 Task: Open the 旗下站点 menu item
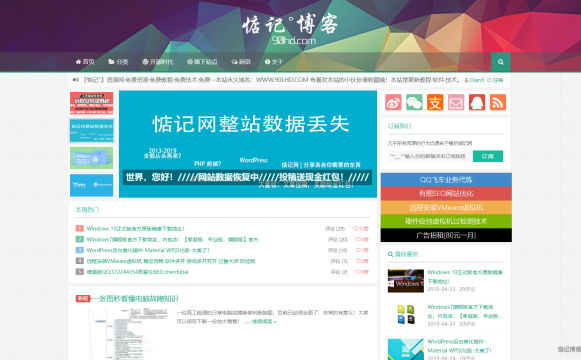tap(202, 62)
